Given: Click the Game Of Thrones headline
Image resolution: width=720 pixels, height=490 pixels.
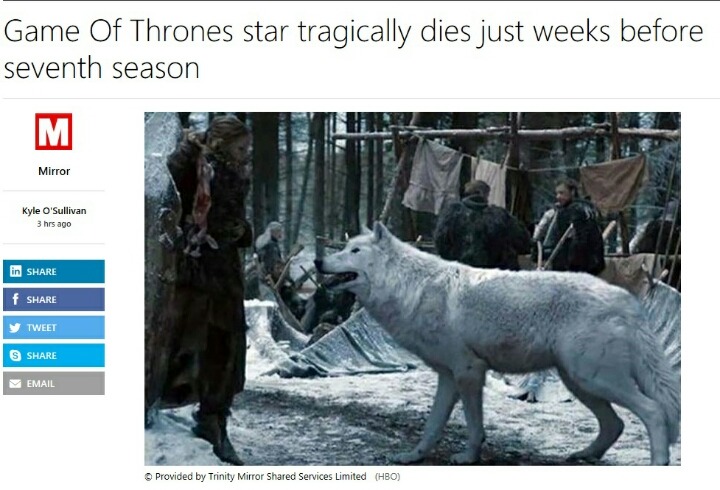Looking at the screenshot, I should [x=353, y=49].
